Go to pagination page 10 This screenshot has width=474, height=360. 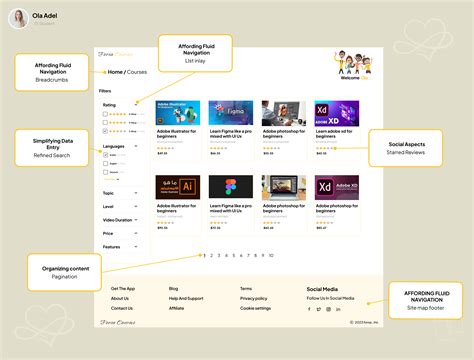point(271,256)
